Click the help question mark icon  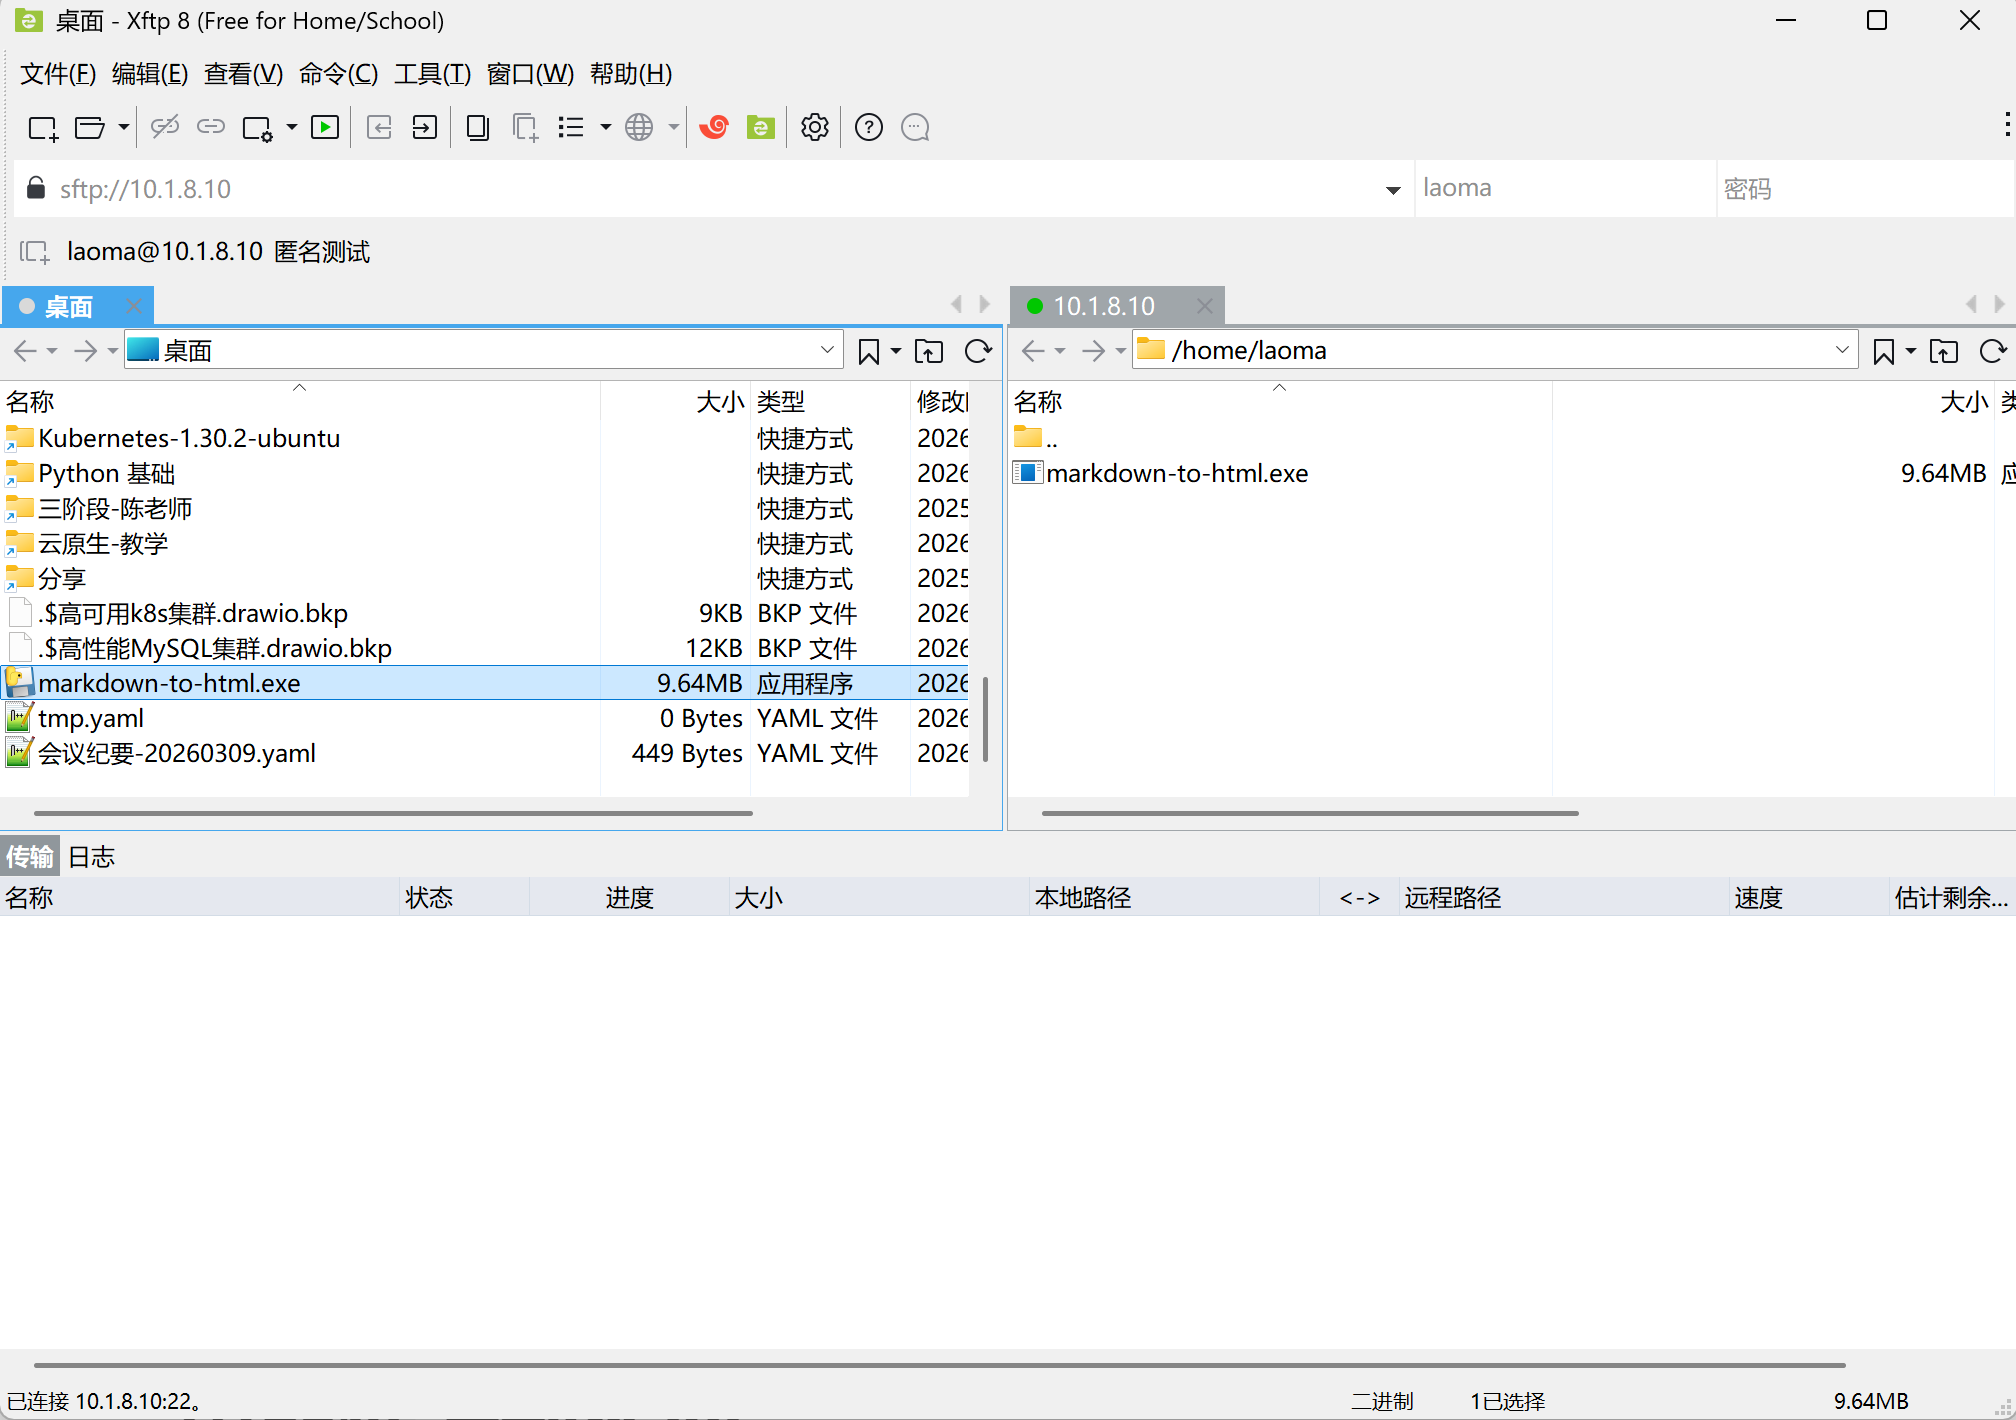point(868,127)
